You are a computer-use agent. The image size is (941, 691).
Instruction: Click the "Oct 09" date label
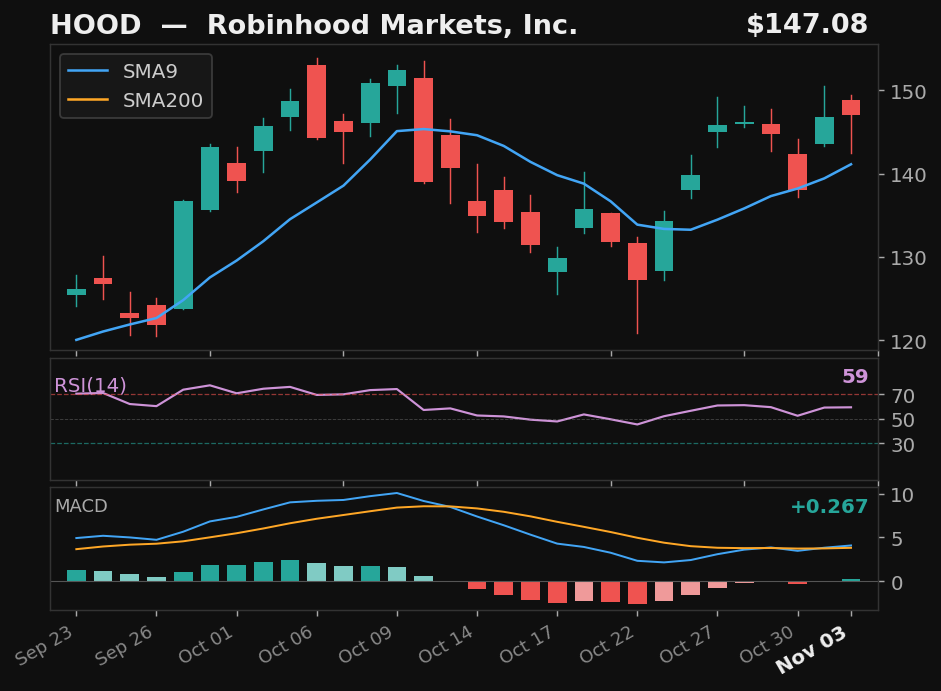(x=367, y=644)
